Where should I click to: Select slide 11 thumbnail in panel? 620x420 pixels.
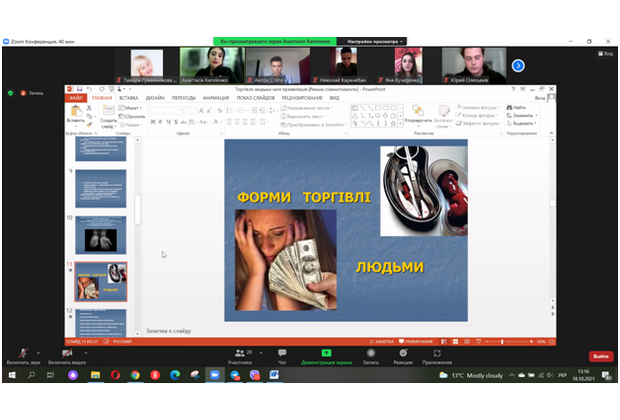(102, 281)
